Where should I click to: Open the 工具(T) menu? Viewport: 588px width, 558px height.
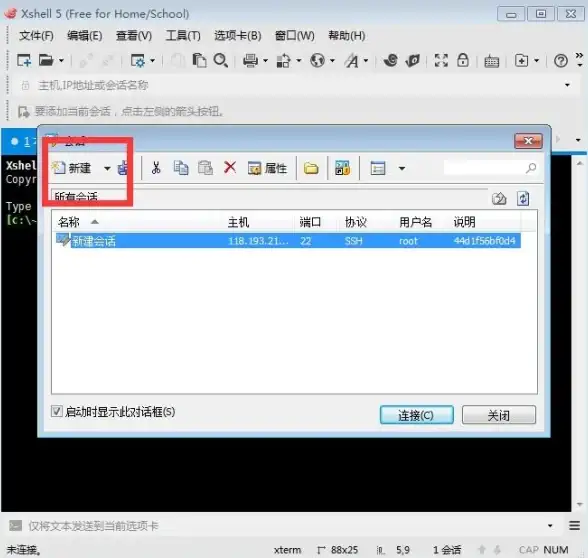pos(183,36)
